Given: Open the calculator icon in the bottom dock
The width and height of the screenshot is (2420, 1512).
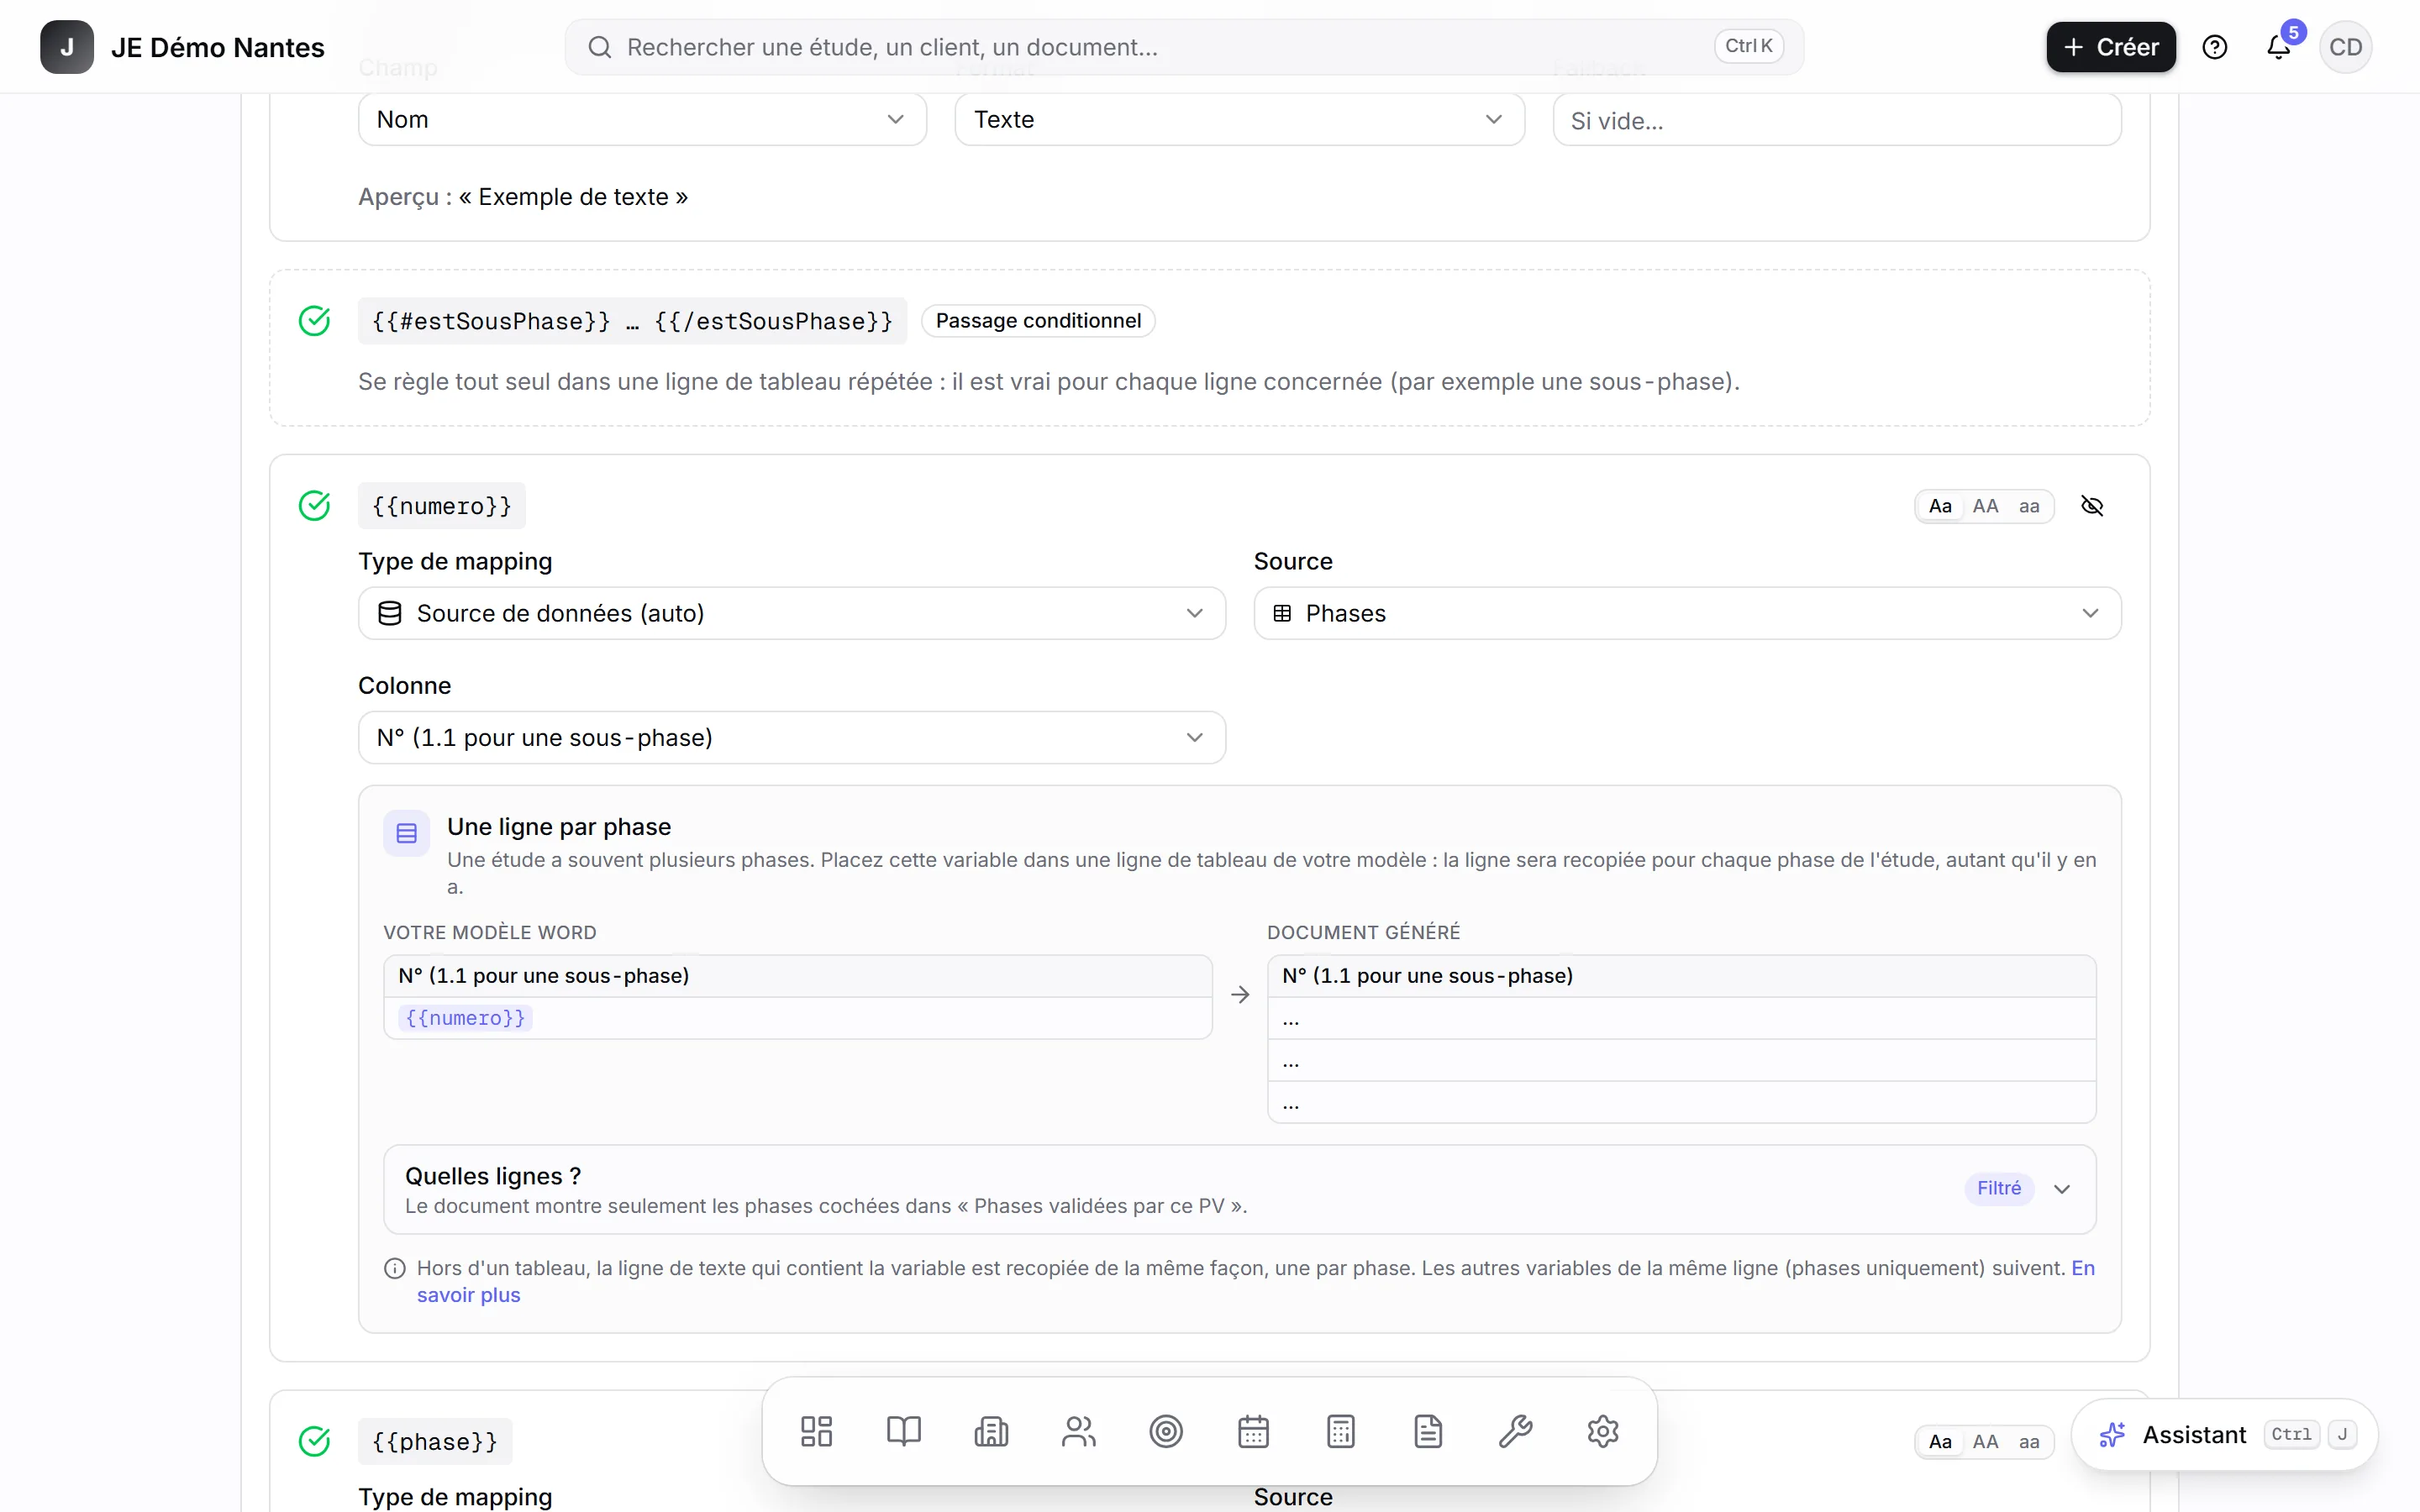Looking at the screenshot, I should 1341,1431.
